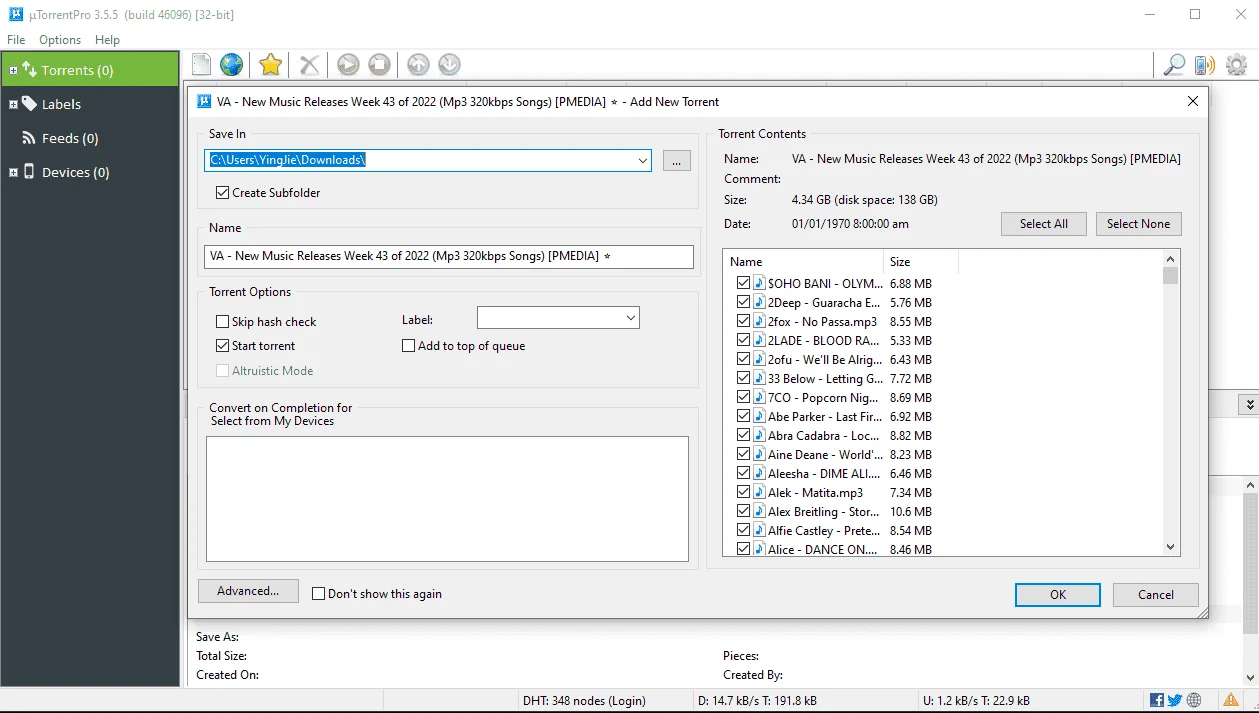This screenshot has height=713, width=1259.
Task: Click the music file icon beside 7CO - Popcorn
Action: point(759,397)
